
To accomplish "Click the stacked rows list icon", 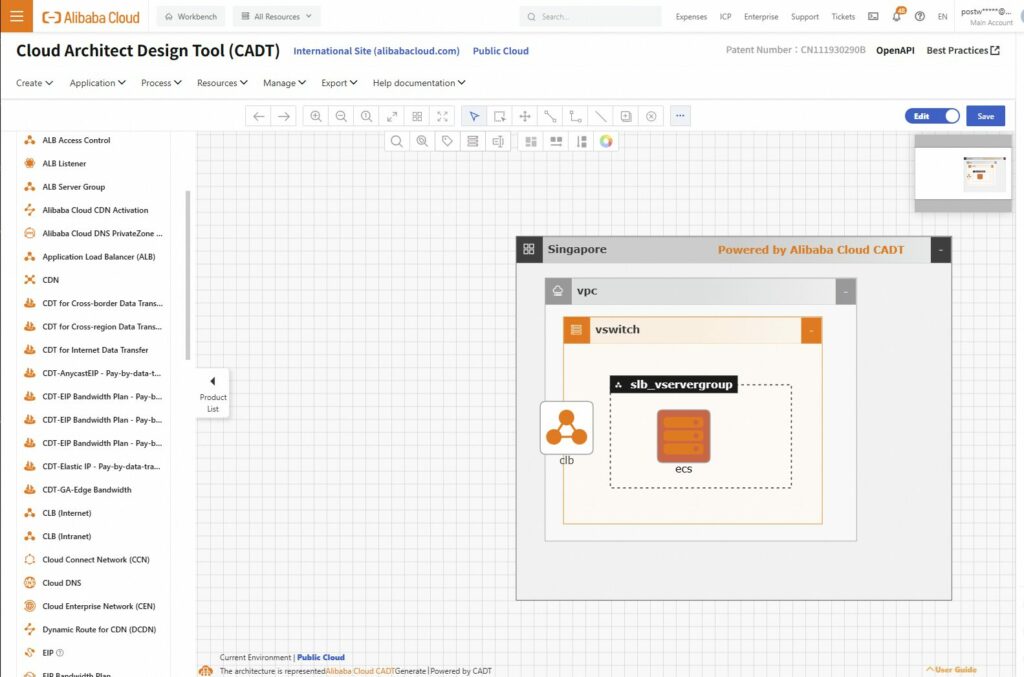I will pos(473,142).
